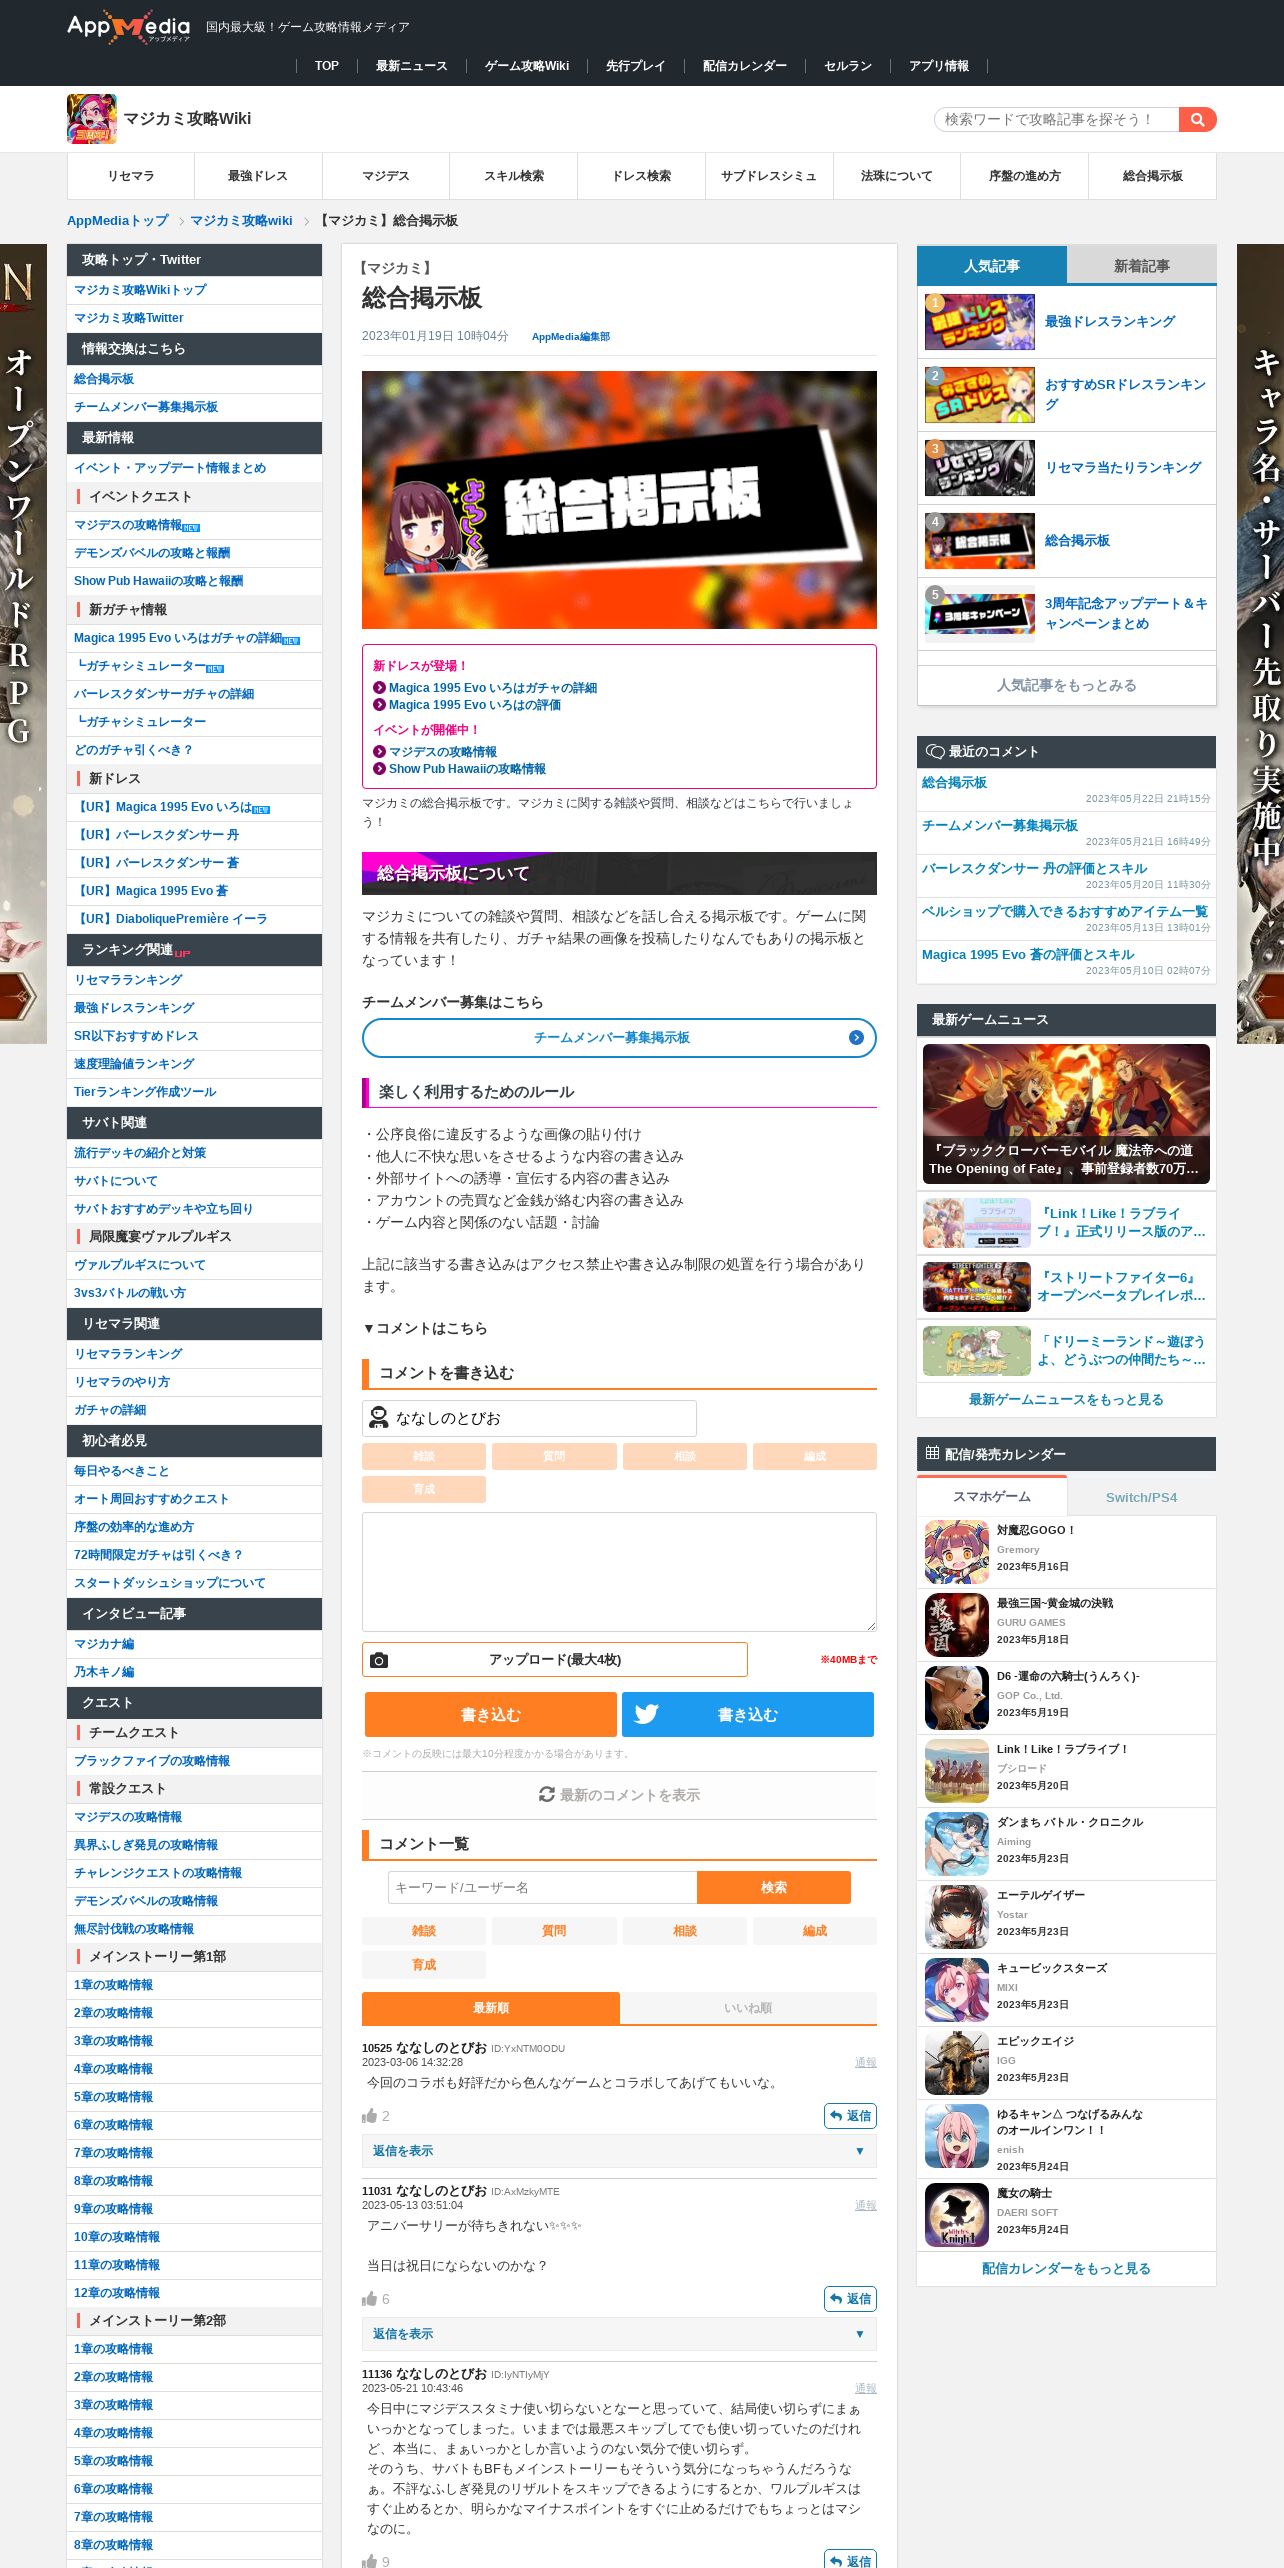Sort comments by 最新順

(491, 2008)
